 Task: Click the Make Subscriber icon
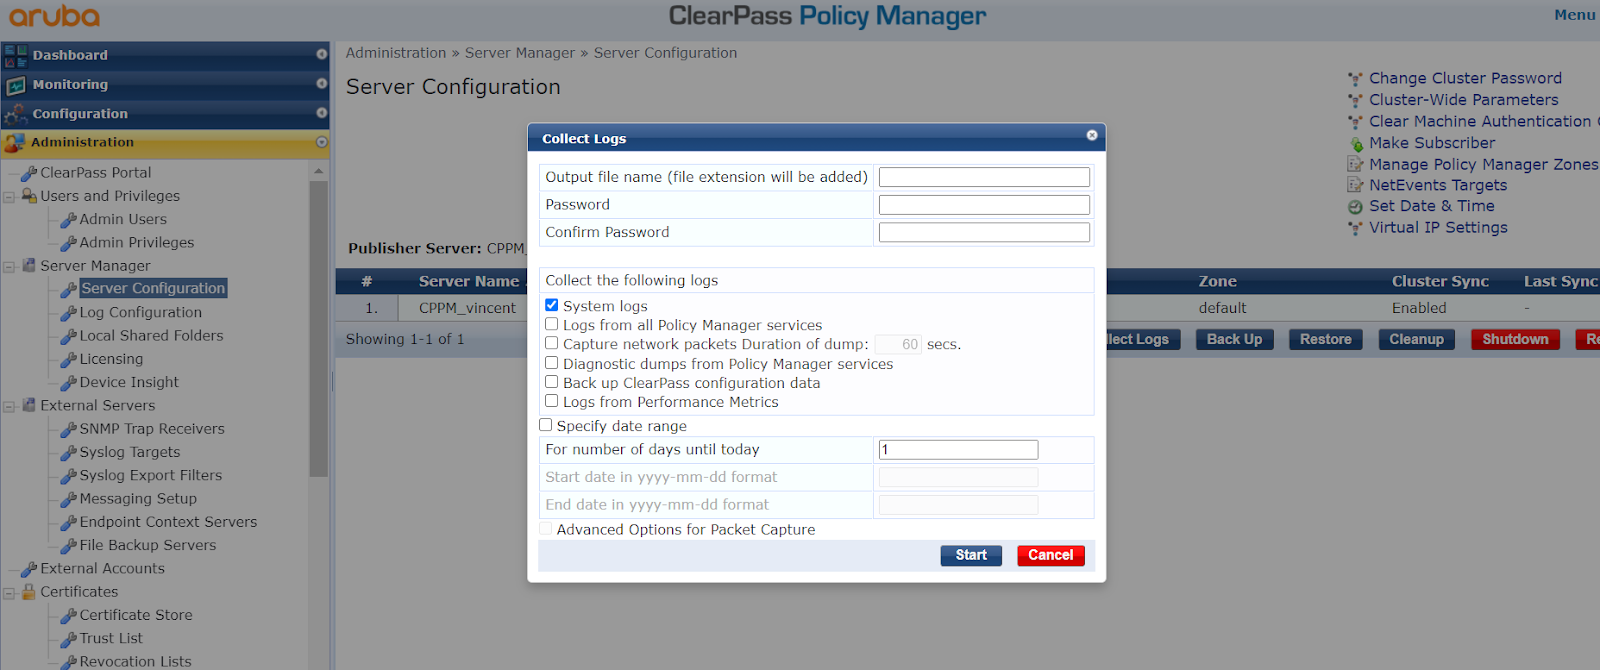click(1355, 144)
